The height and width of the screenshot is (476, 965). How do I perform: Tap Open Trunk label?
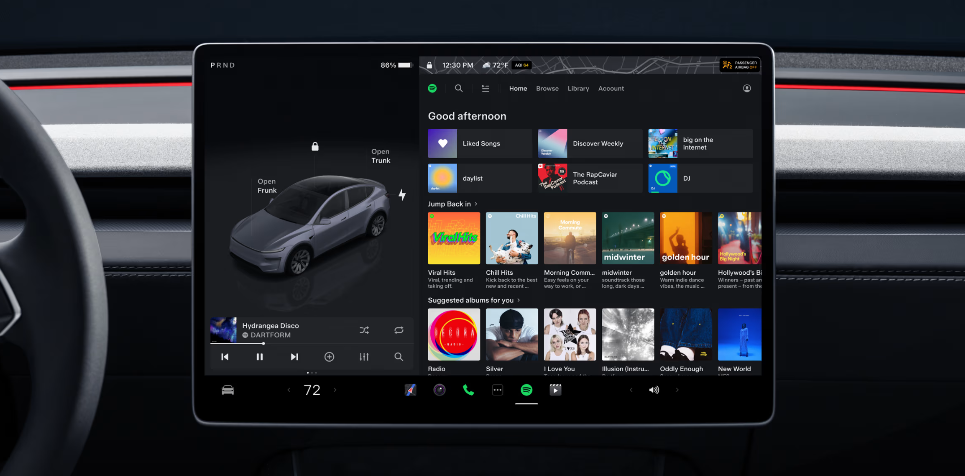(380, 156)
